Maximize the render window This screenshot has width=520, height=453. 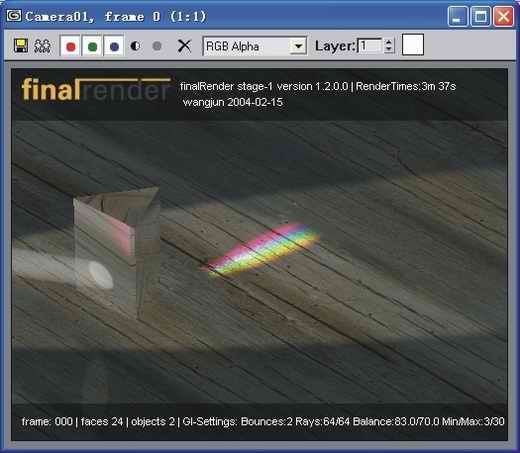tap(480, 16)
